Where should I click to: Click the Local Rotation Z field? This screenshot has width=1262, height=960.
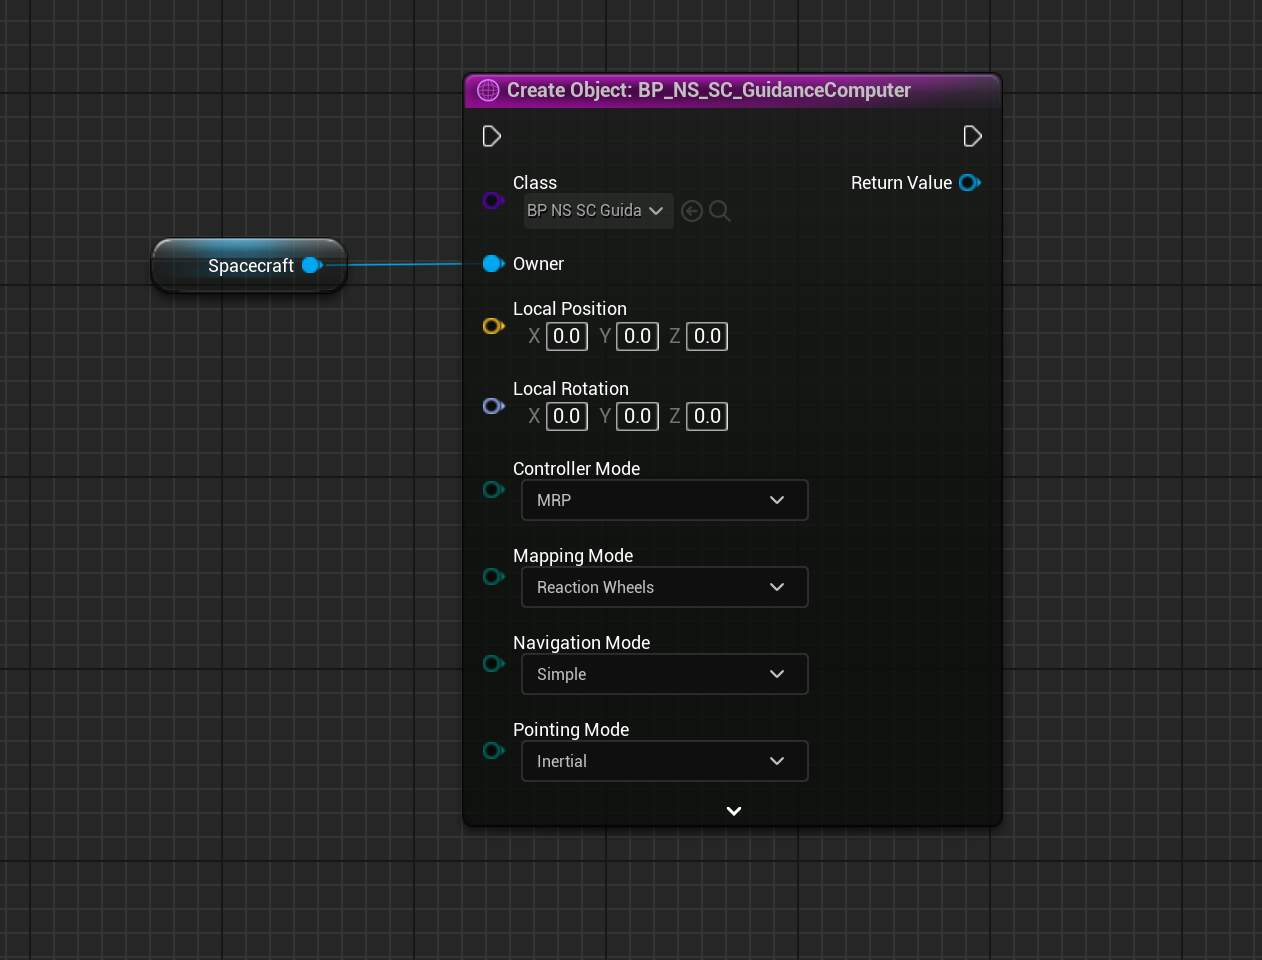[x=707, y=416]
